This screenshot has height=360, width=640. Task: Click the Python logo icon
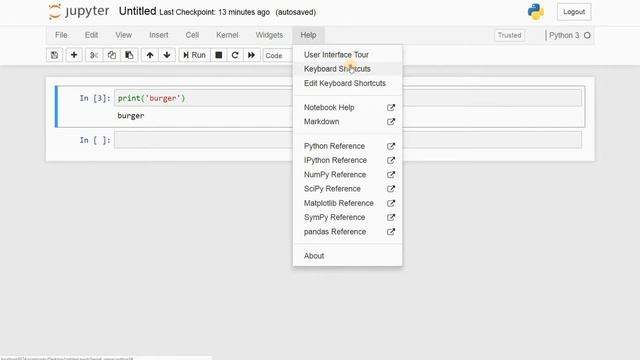[536, 11]
